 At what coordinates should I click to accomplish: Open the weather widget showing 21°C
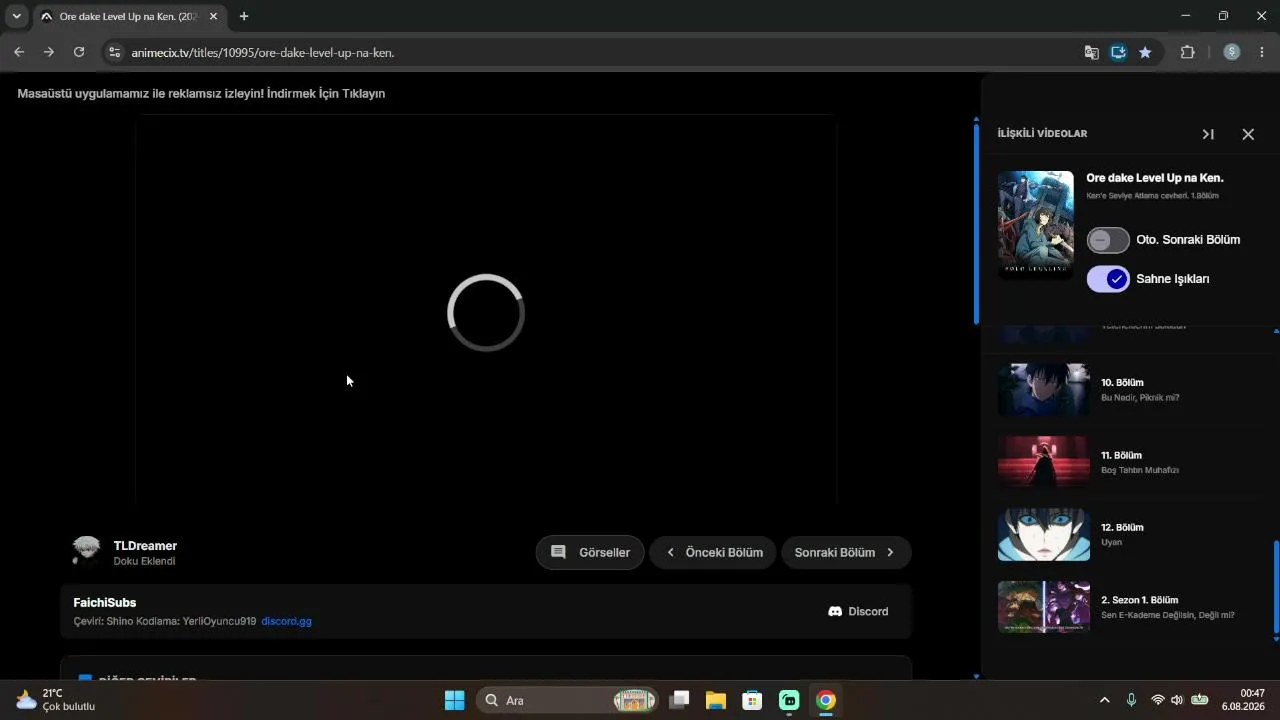[x=56, y=700]
